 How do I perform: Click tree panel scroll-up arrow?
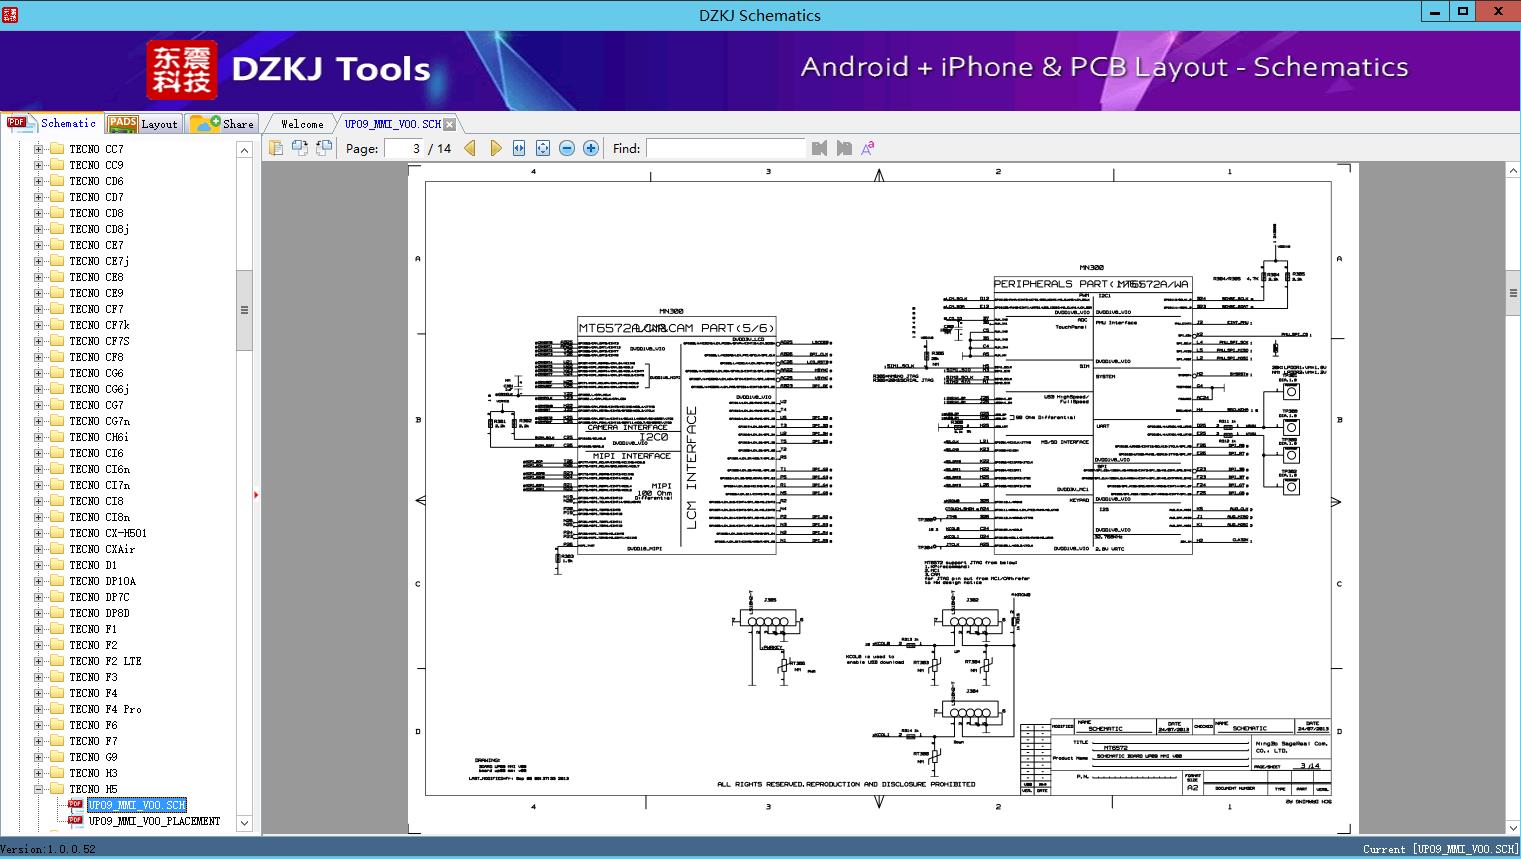244,150
